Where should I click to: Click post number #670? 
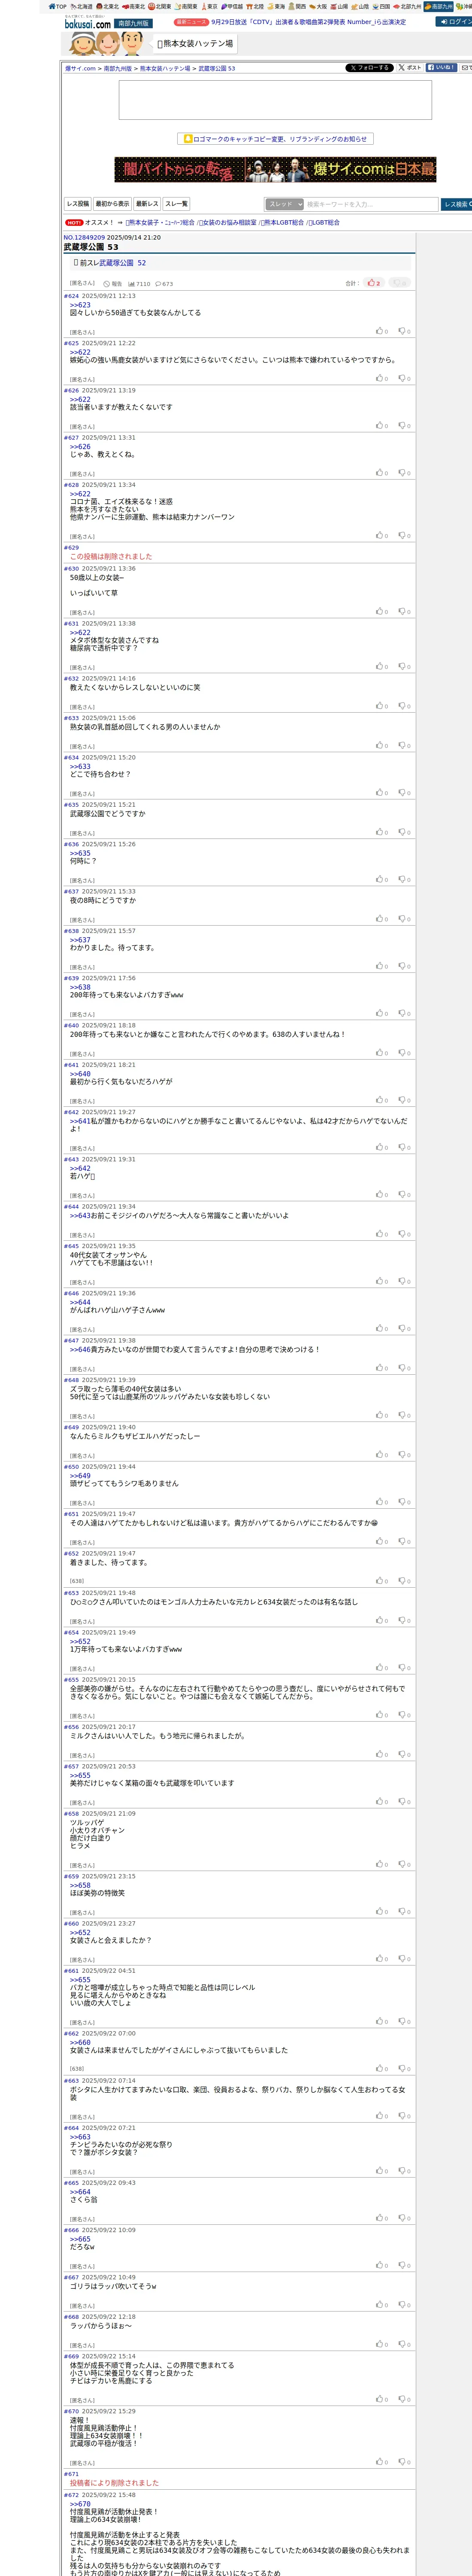71,2411
